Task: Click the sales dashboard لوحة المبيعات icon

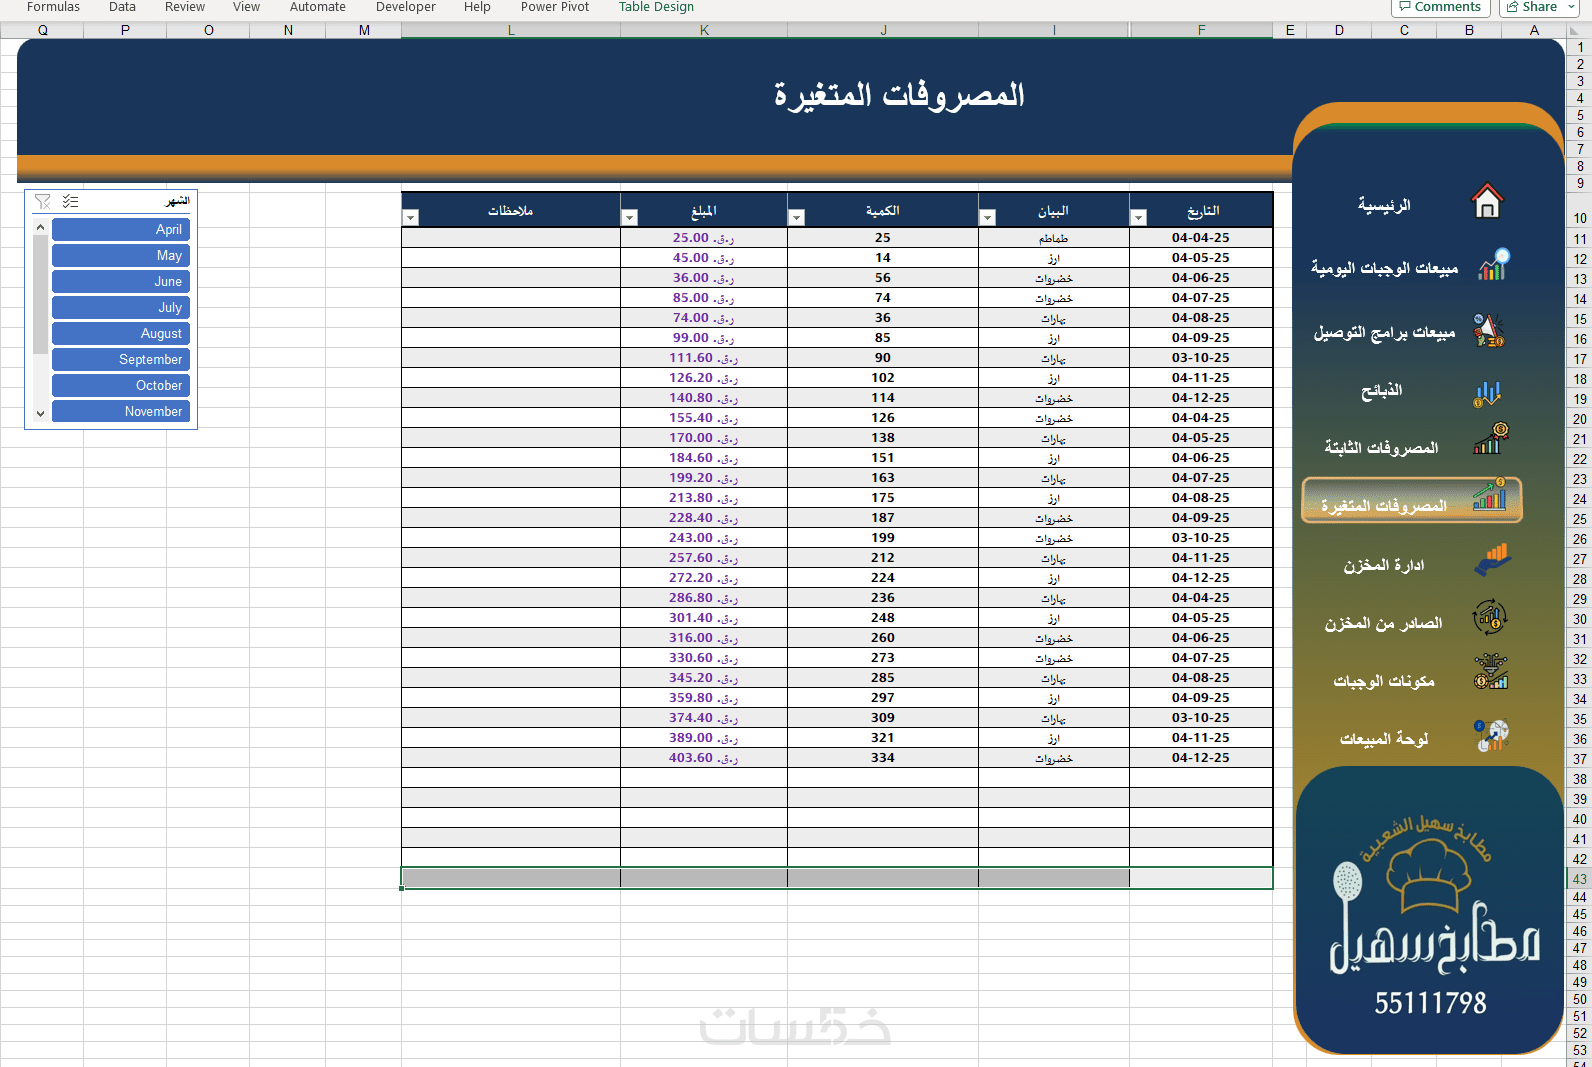Action: pos(1492,735)
